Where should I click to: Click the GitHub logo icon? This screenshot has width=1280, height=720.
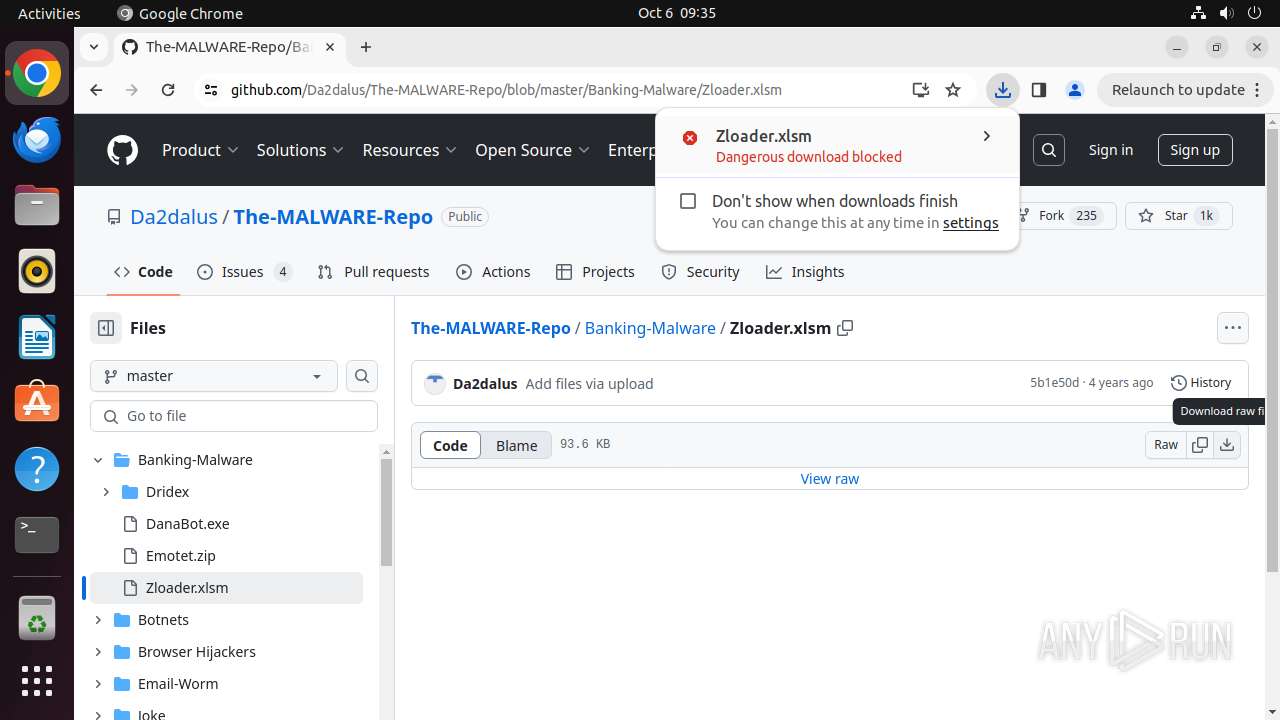click(x=122, y=150)
